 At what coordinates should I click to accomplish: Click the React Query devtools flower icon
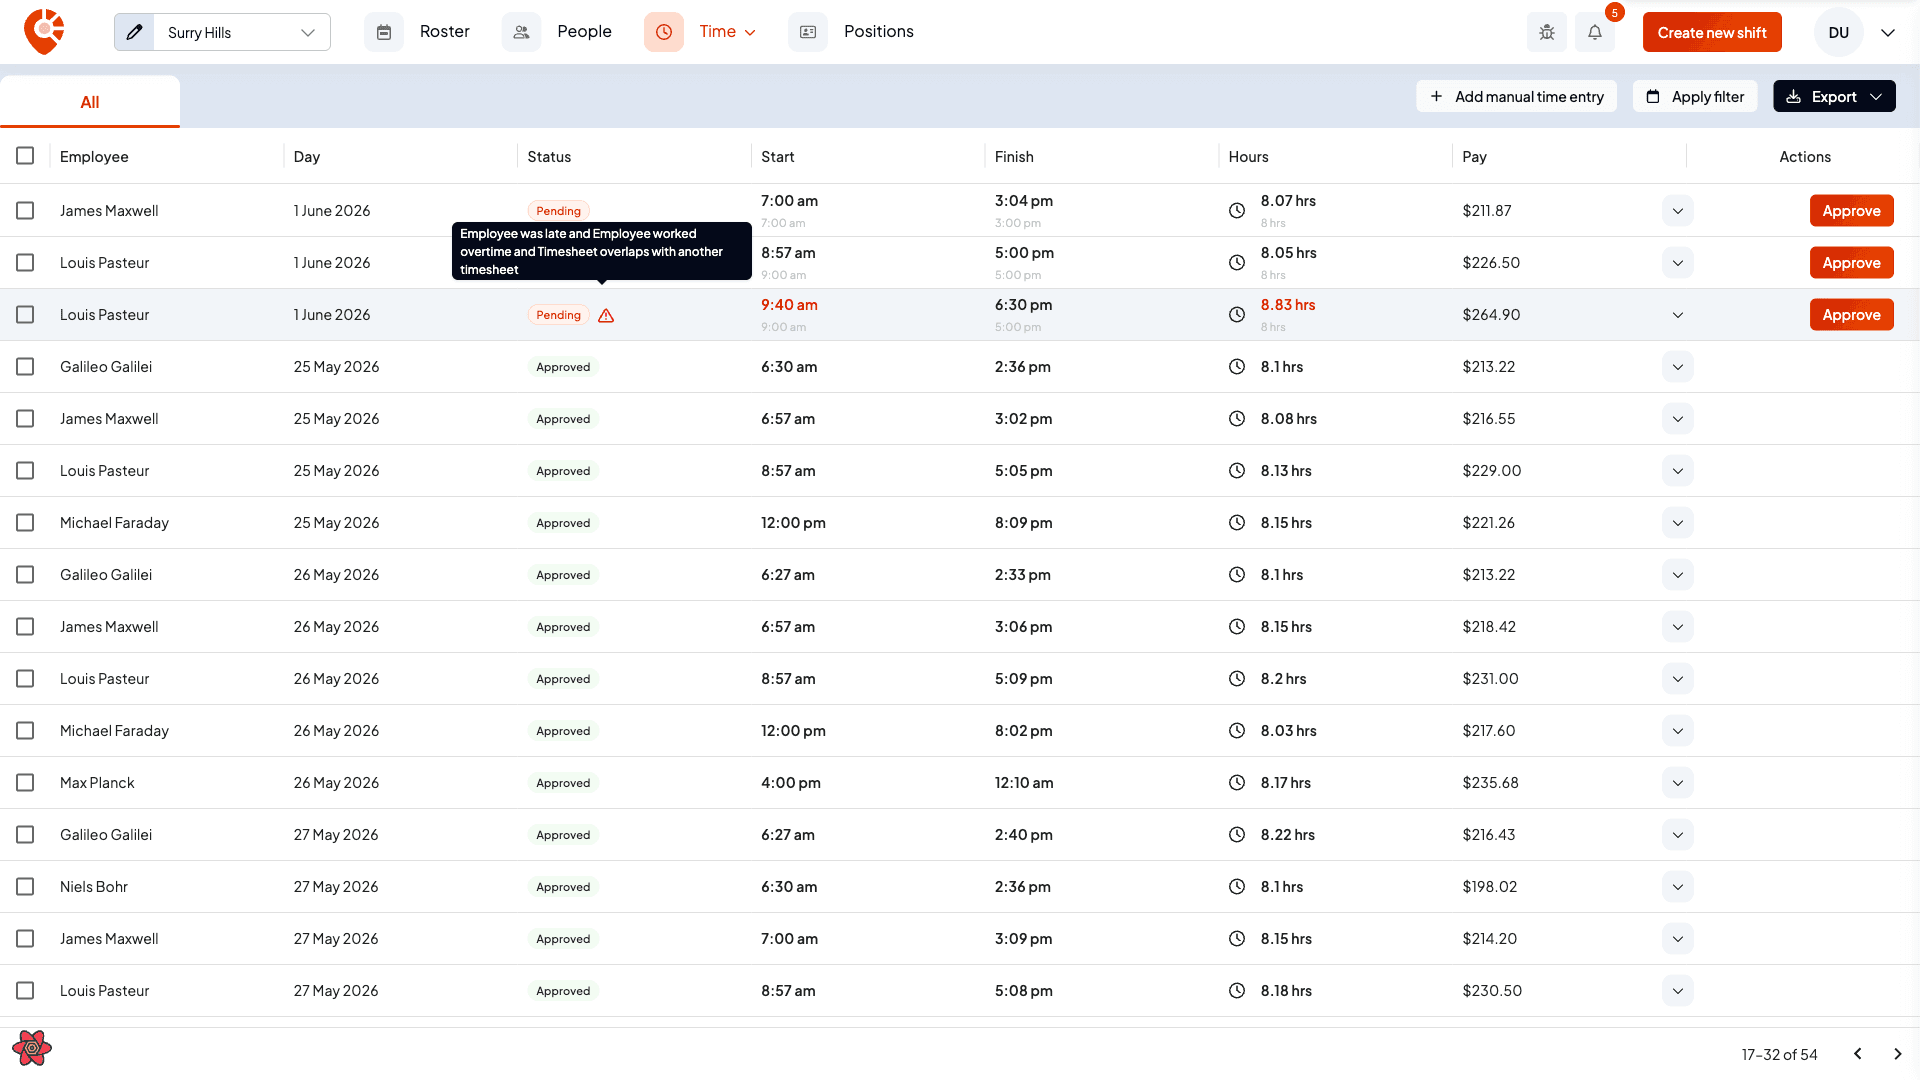coord(32,1048)
